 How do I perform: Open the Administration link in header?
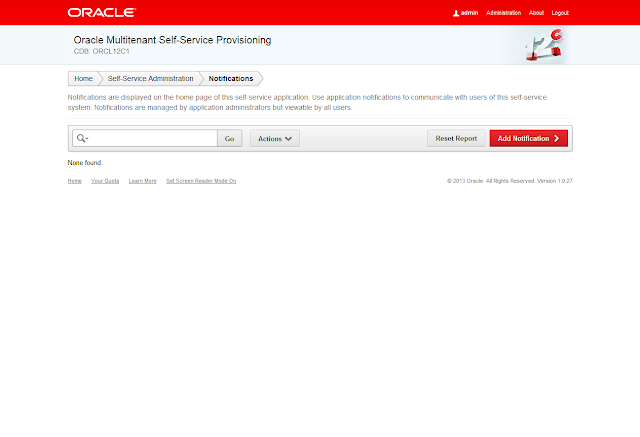coord(503,13)
